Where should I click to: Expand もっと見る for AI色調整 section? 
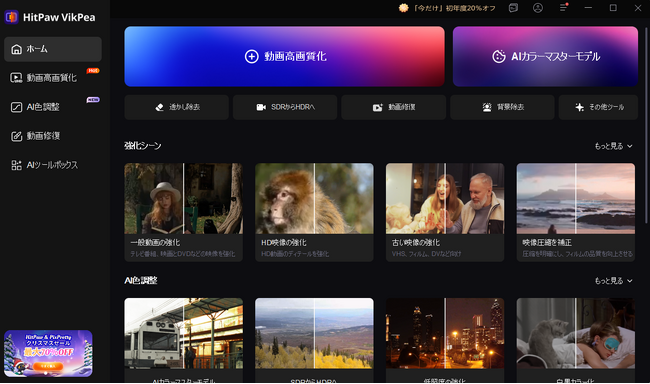[x=614, y=281]
